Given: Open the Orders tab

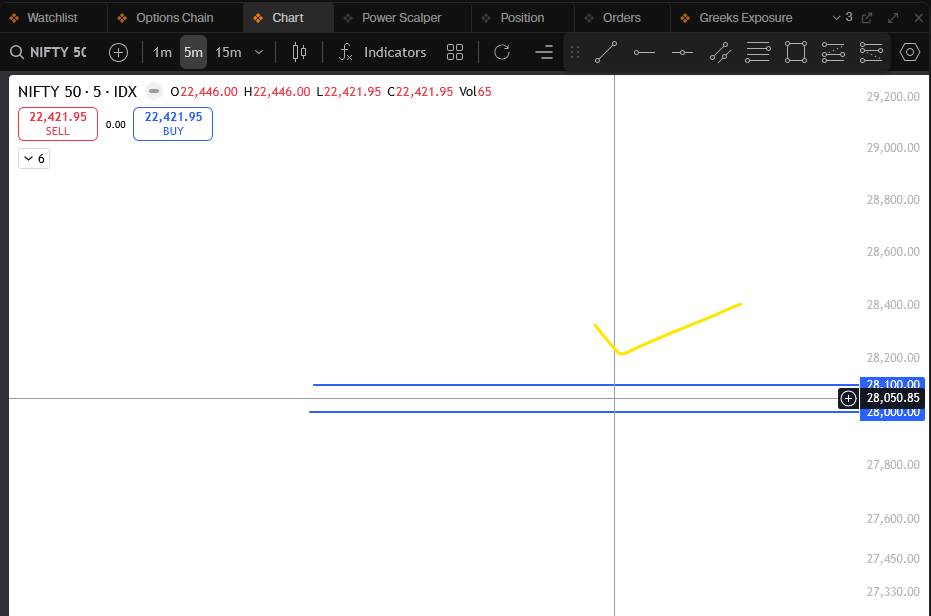Looking at the screenshot, I should pos(622,18).
